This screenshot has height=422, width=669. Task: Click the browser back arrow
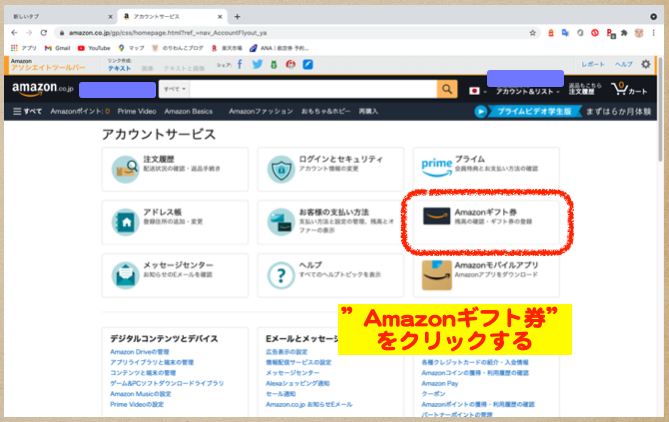(14, 33)
